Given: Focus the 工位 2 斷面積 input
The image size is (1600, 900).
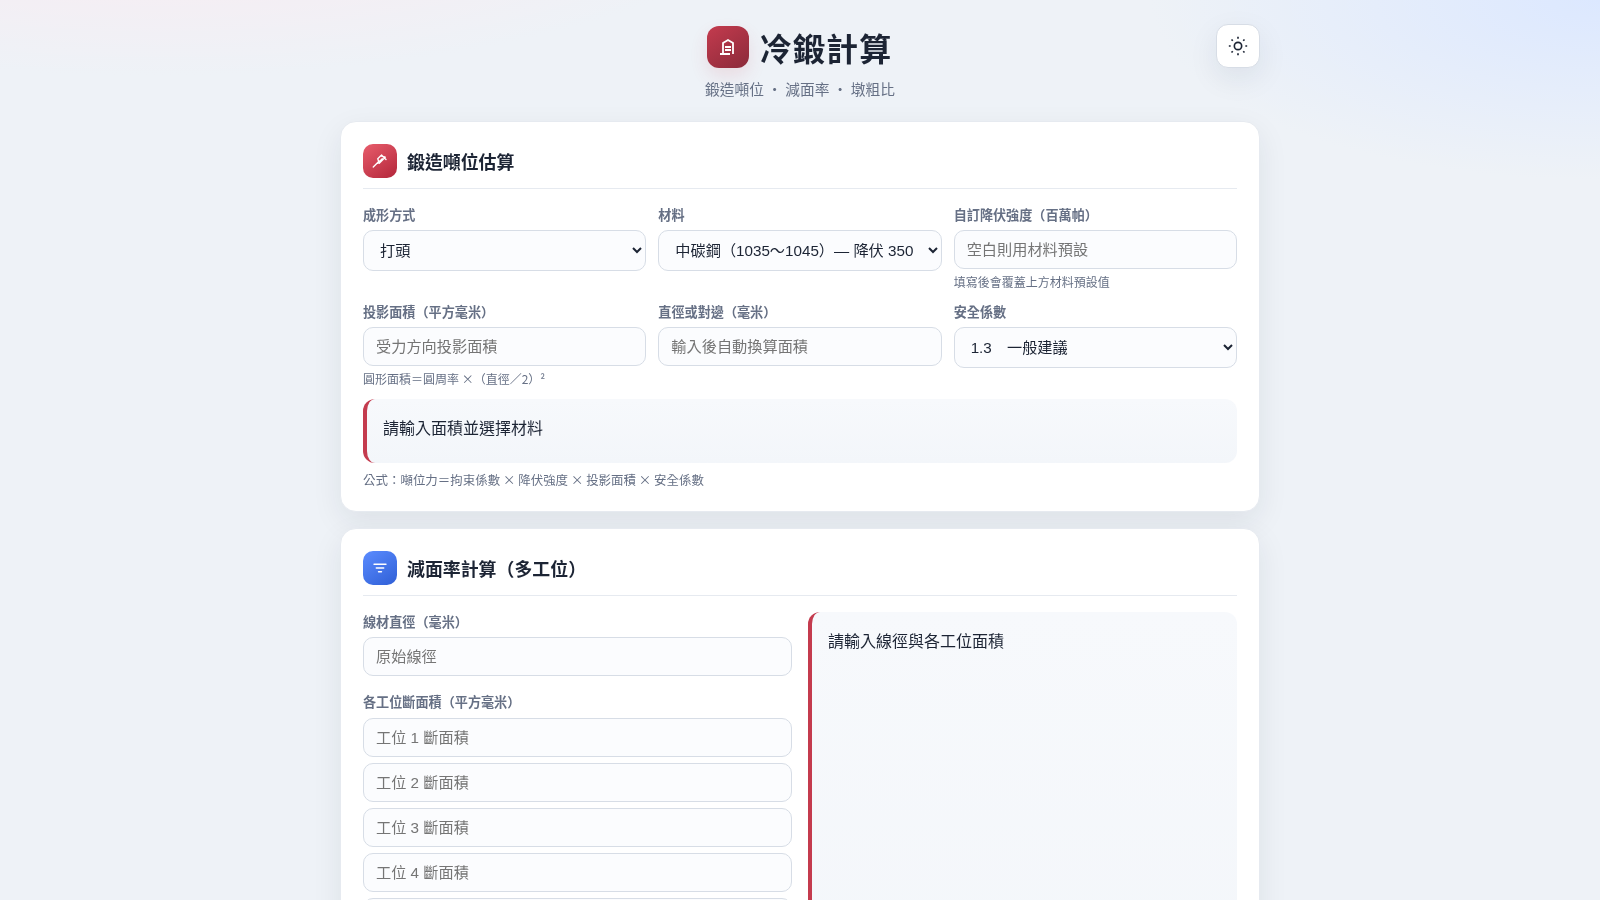Looking at the screenshot, I should coord(577,783).
